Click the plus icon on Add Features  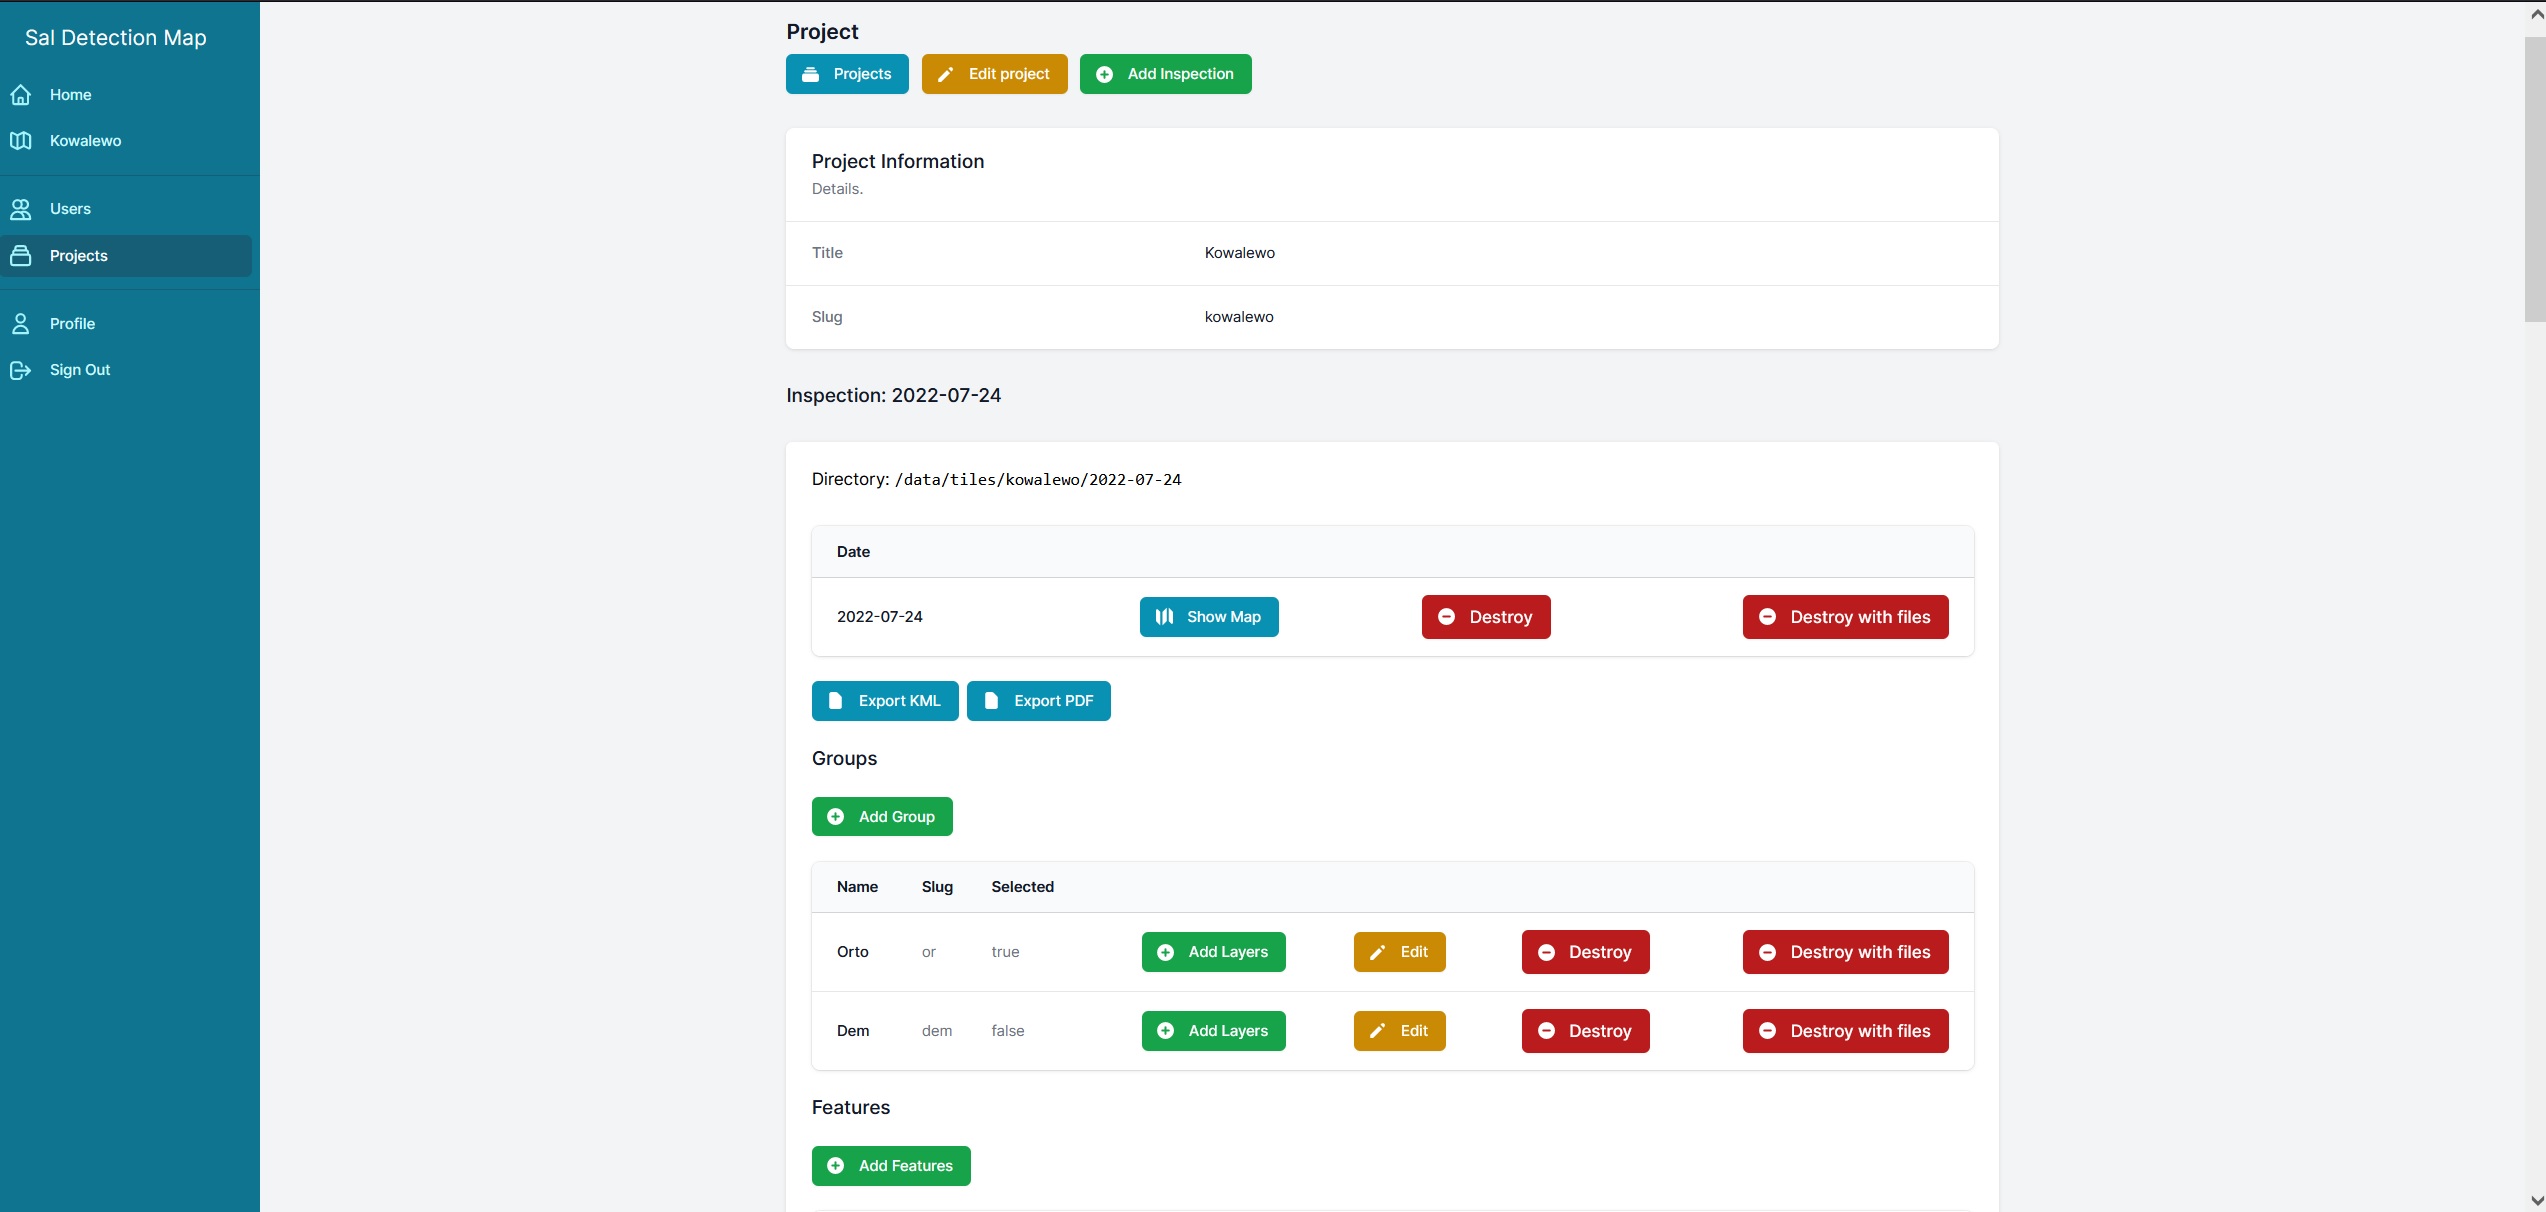click(836, 1166)
